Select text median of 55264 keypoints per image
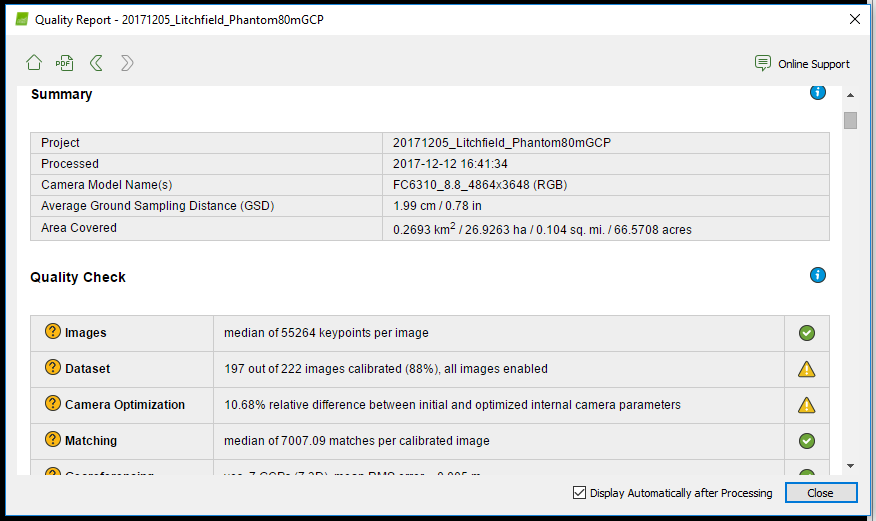Screen dimensions: 876x521 pos(326,333)
